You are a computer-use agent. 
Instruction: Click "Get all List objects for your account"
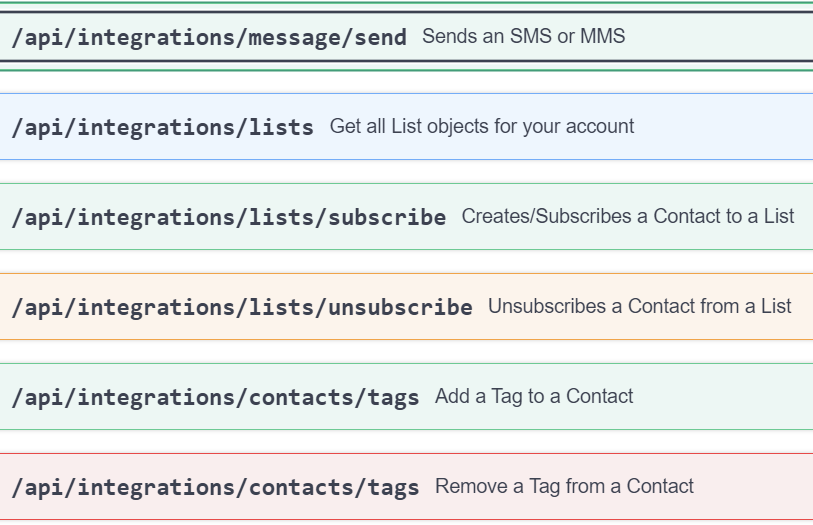(481, 127)
